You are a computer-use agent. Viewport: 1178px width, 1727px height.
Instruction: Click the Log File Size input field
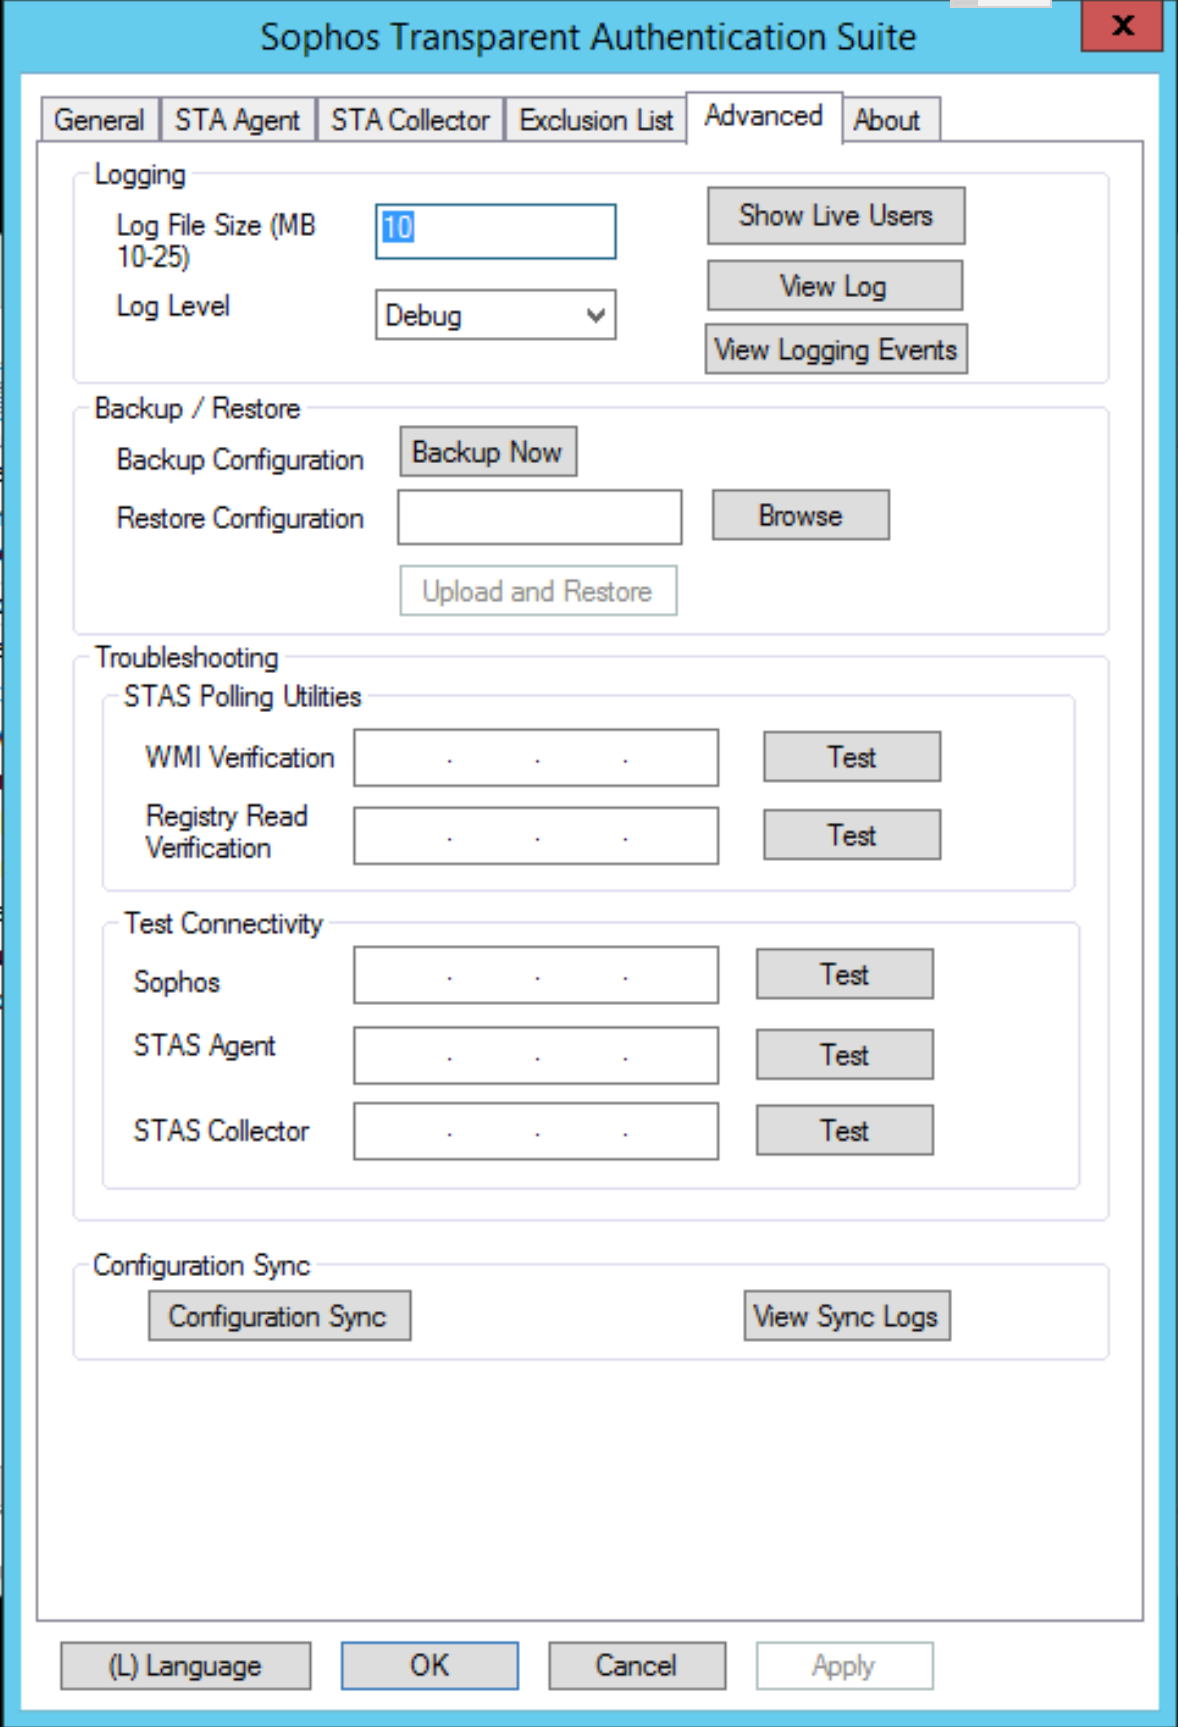[496, 231]
